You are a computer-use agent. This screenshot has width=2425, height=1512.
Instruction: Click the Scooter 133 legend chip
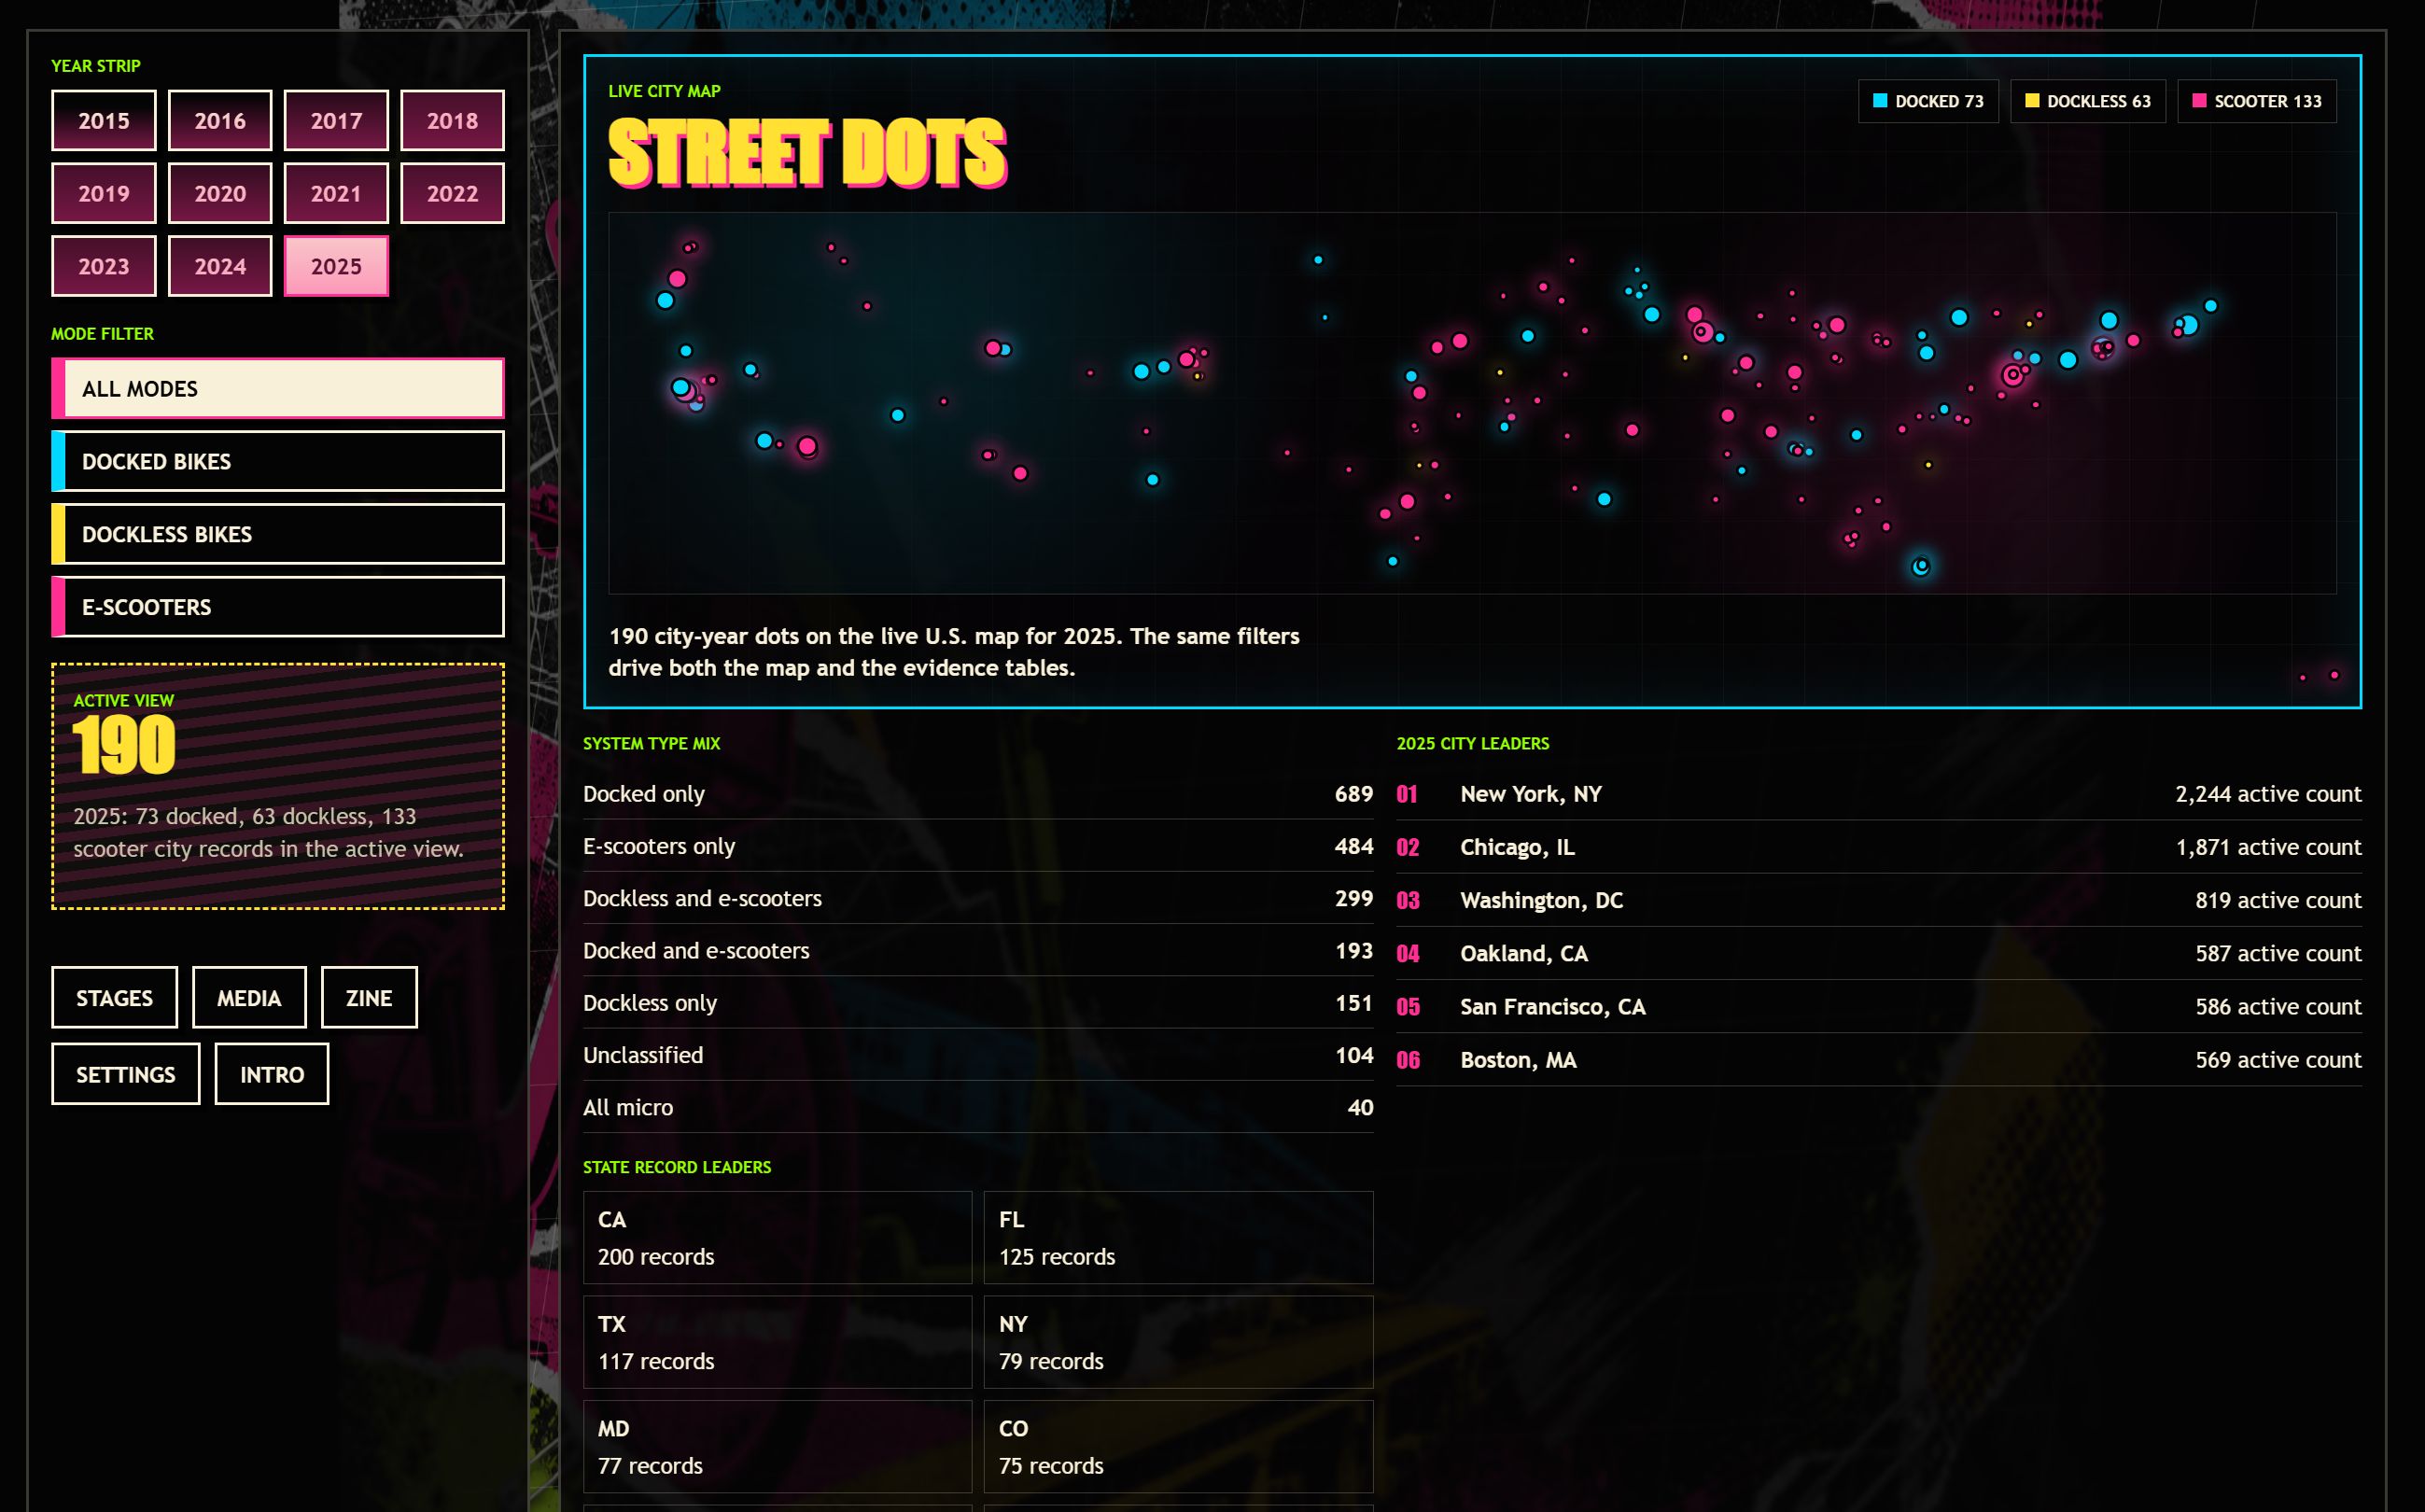(2257, 102)
